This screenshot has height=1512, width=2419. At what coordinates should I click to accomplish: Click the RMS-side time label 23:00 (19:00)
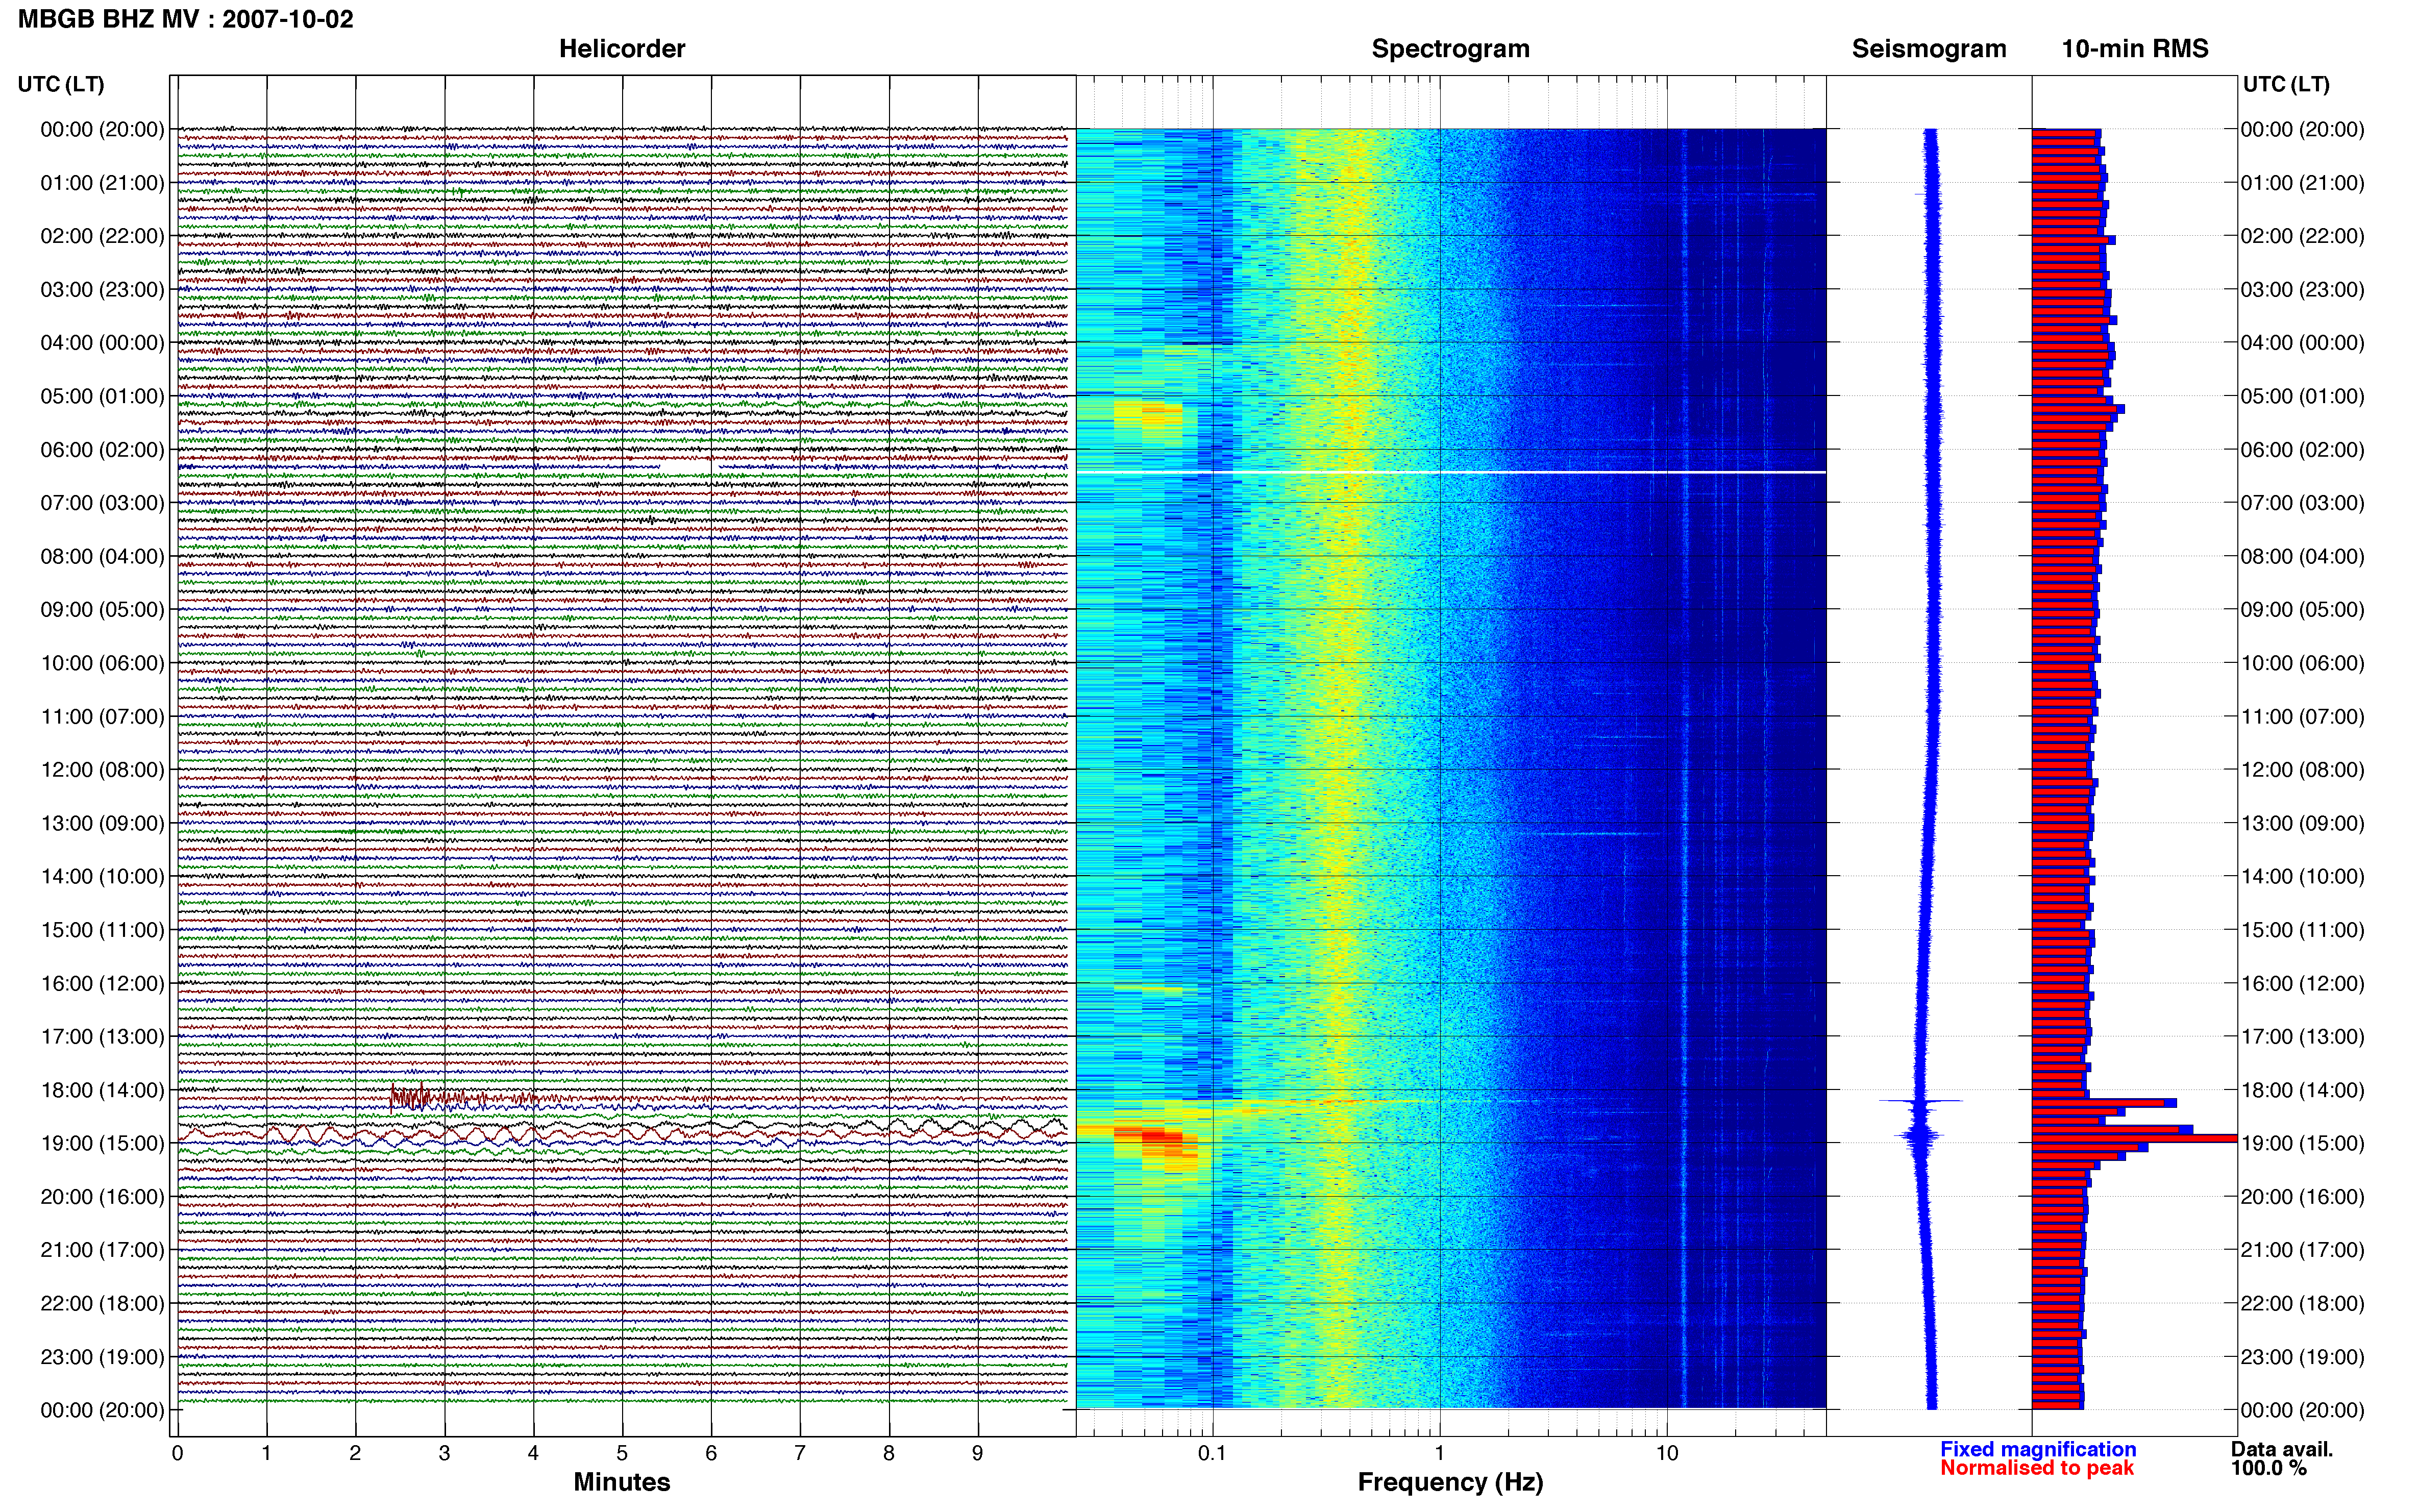click(x=2302, y=1357)
